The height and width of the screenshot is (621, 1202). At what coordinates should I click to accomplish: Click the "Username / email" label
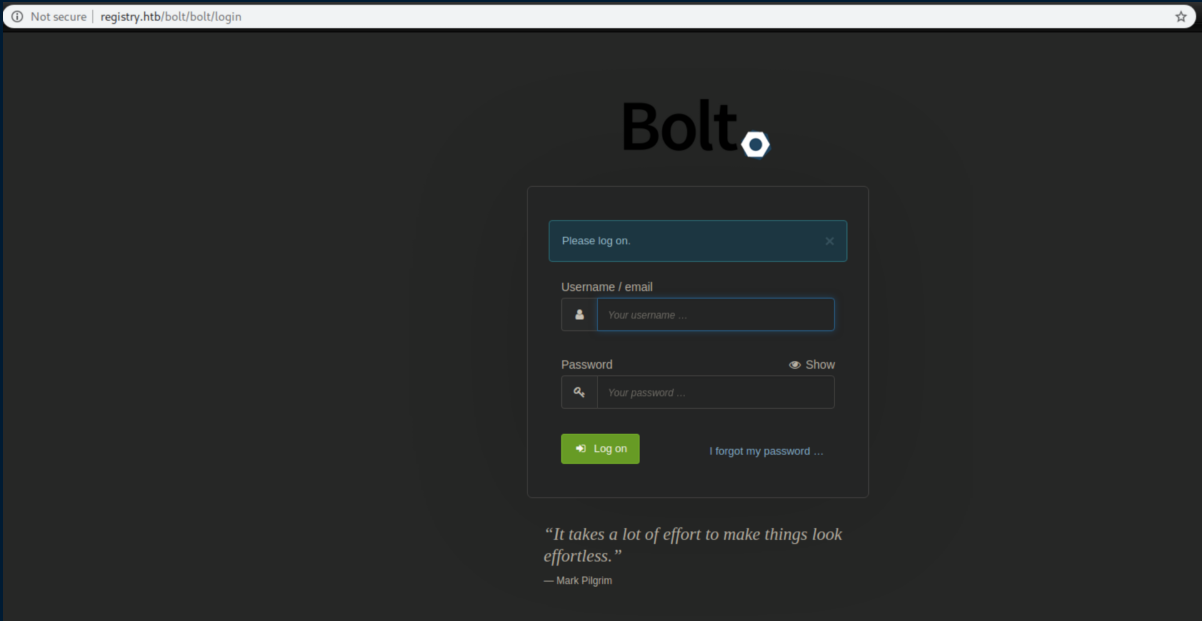[x=607, y=287]
